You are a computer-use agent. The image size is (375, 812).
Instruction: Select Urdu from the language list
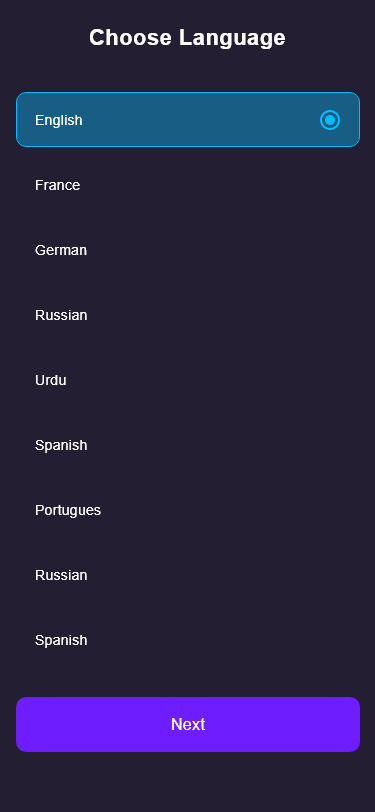coord(188,380)
